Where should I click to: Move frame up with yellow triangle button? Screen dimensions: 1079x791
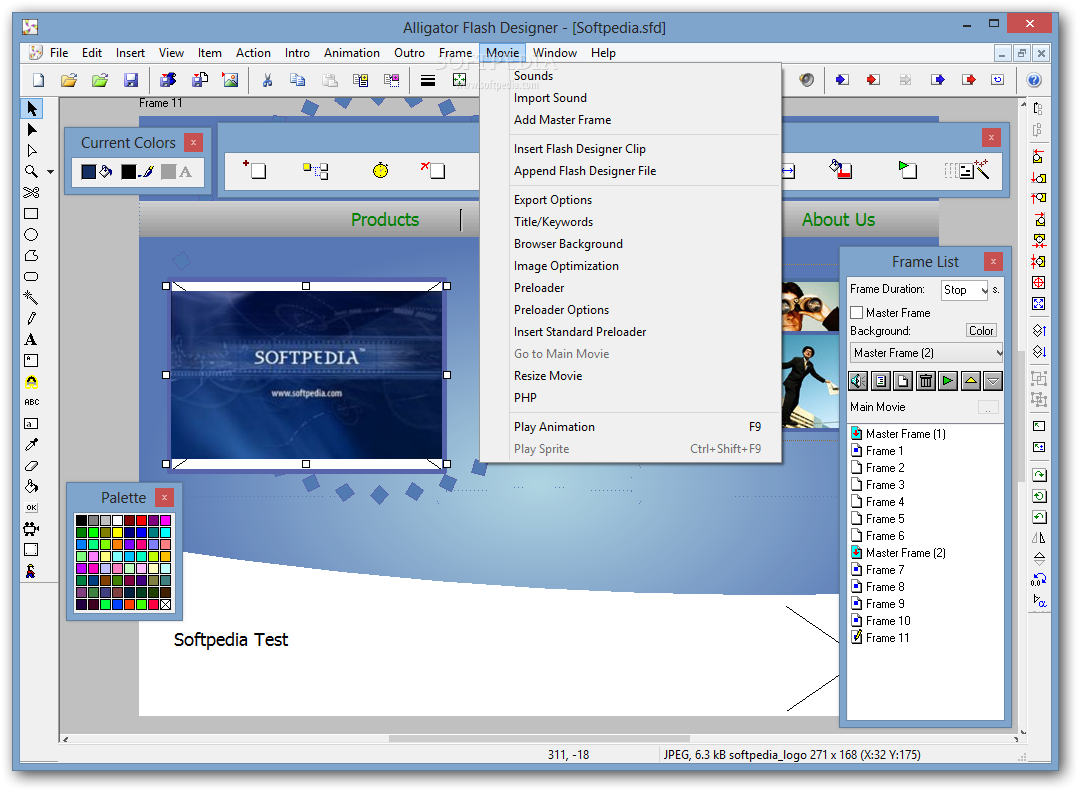[x=970, y=381]
